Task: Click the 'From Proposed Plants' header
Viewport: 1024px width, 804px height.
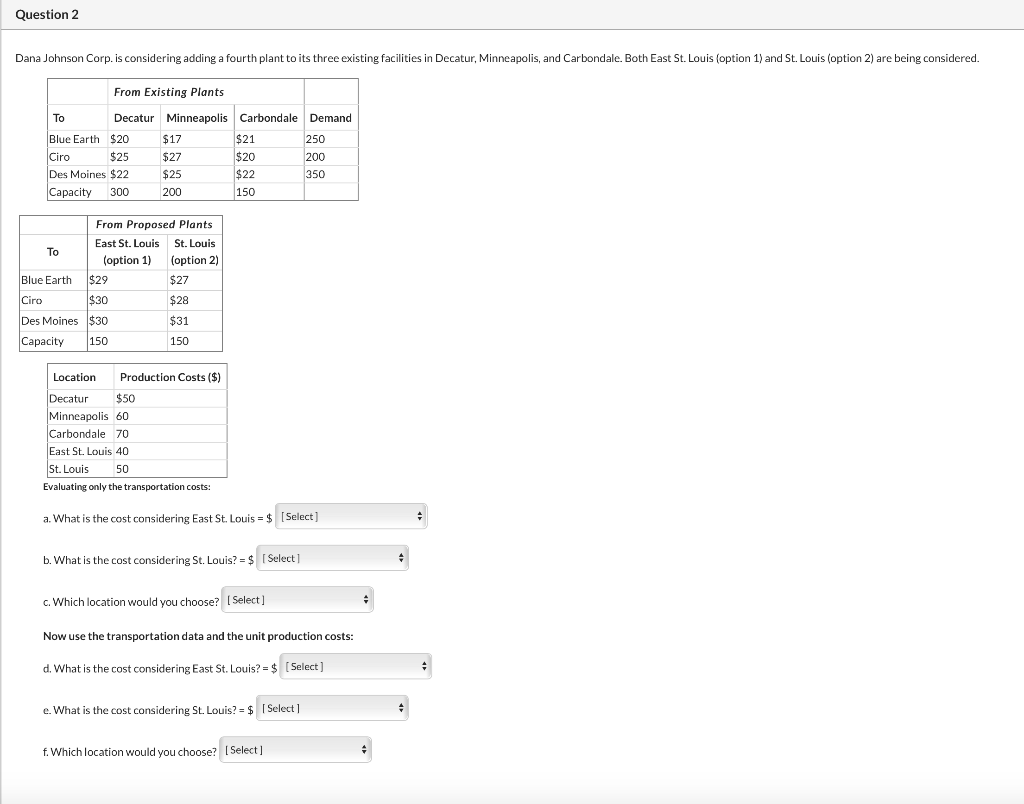Action: 154,225
